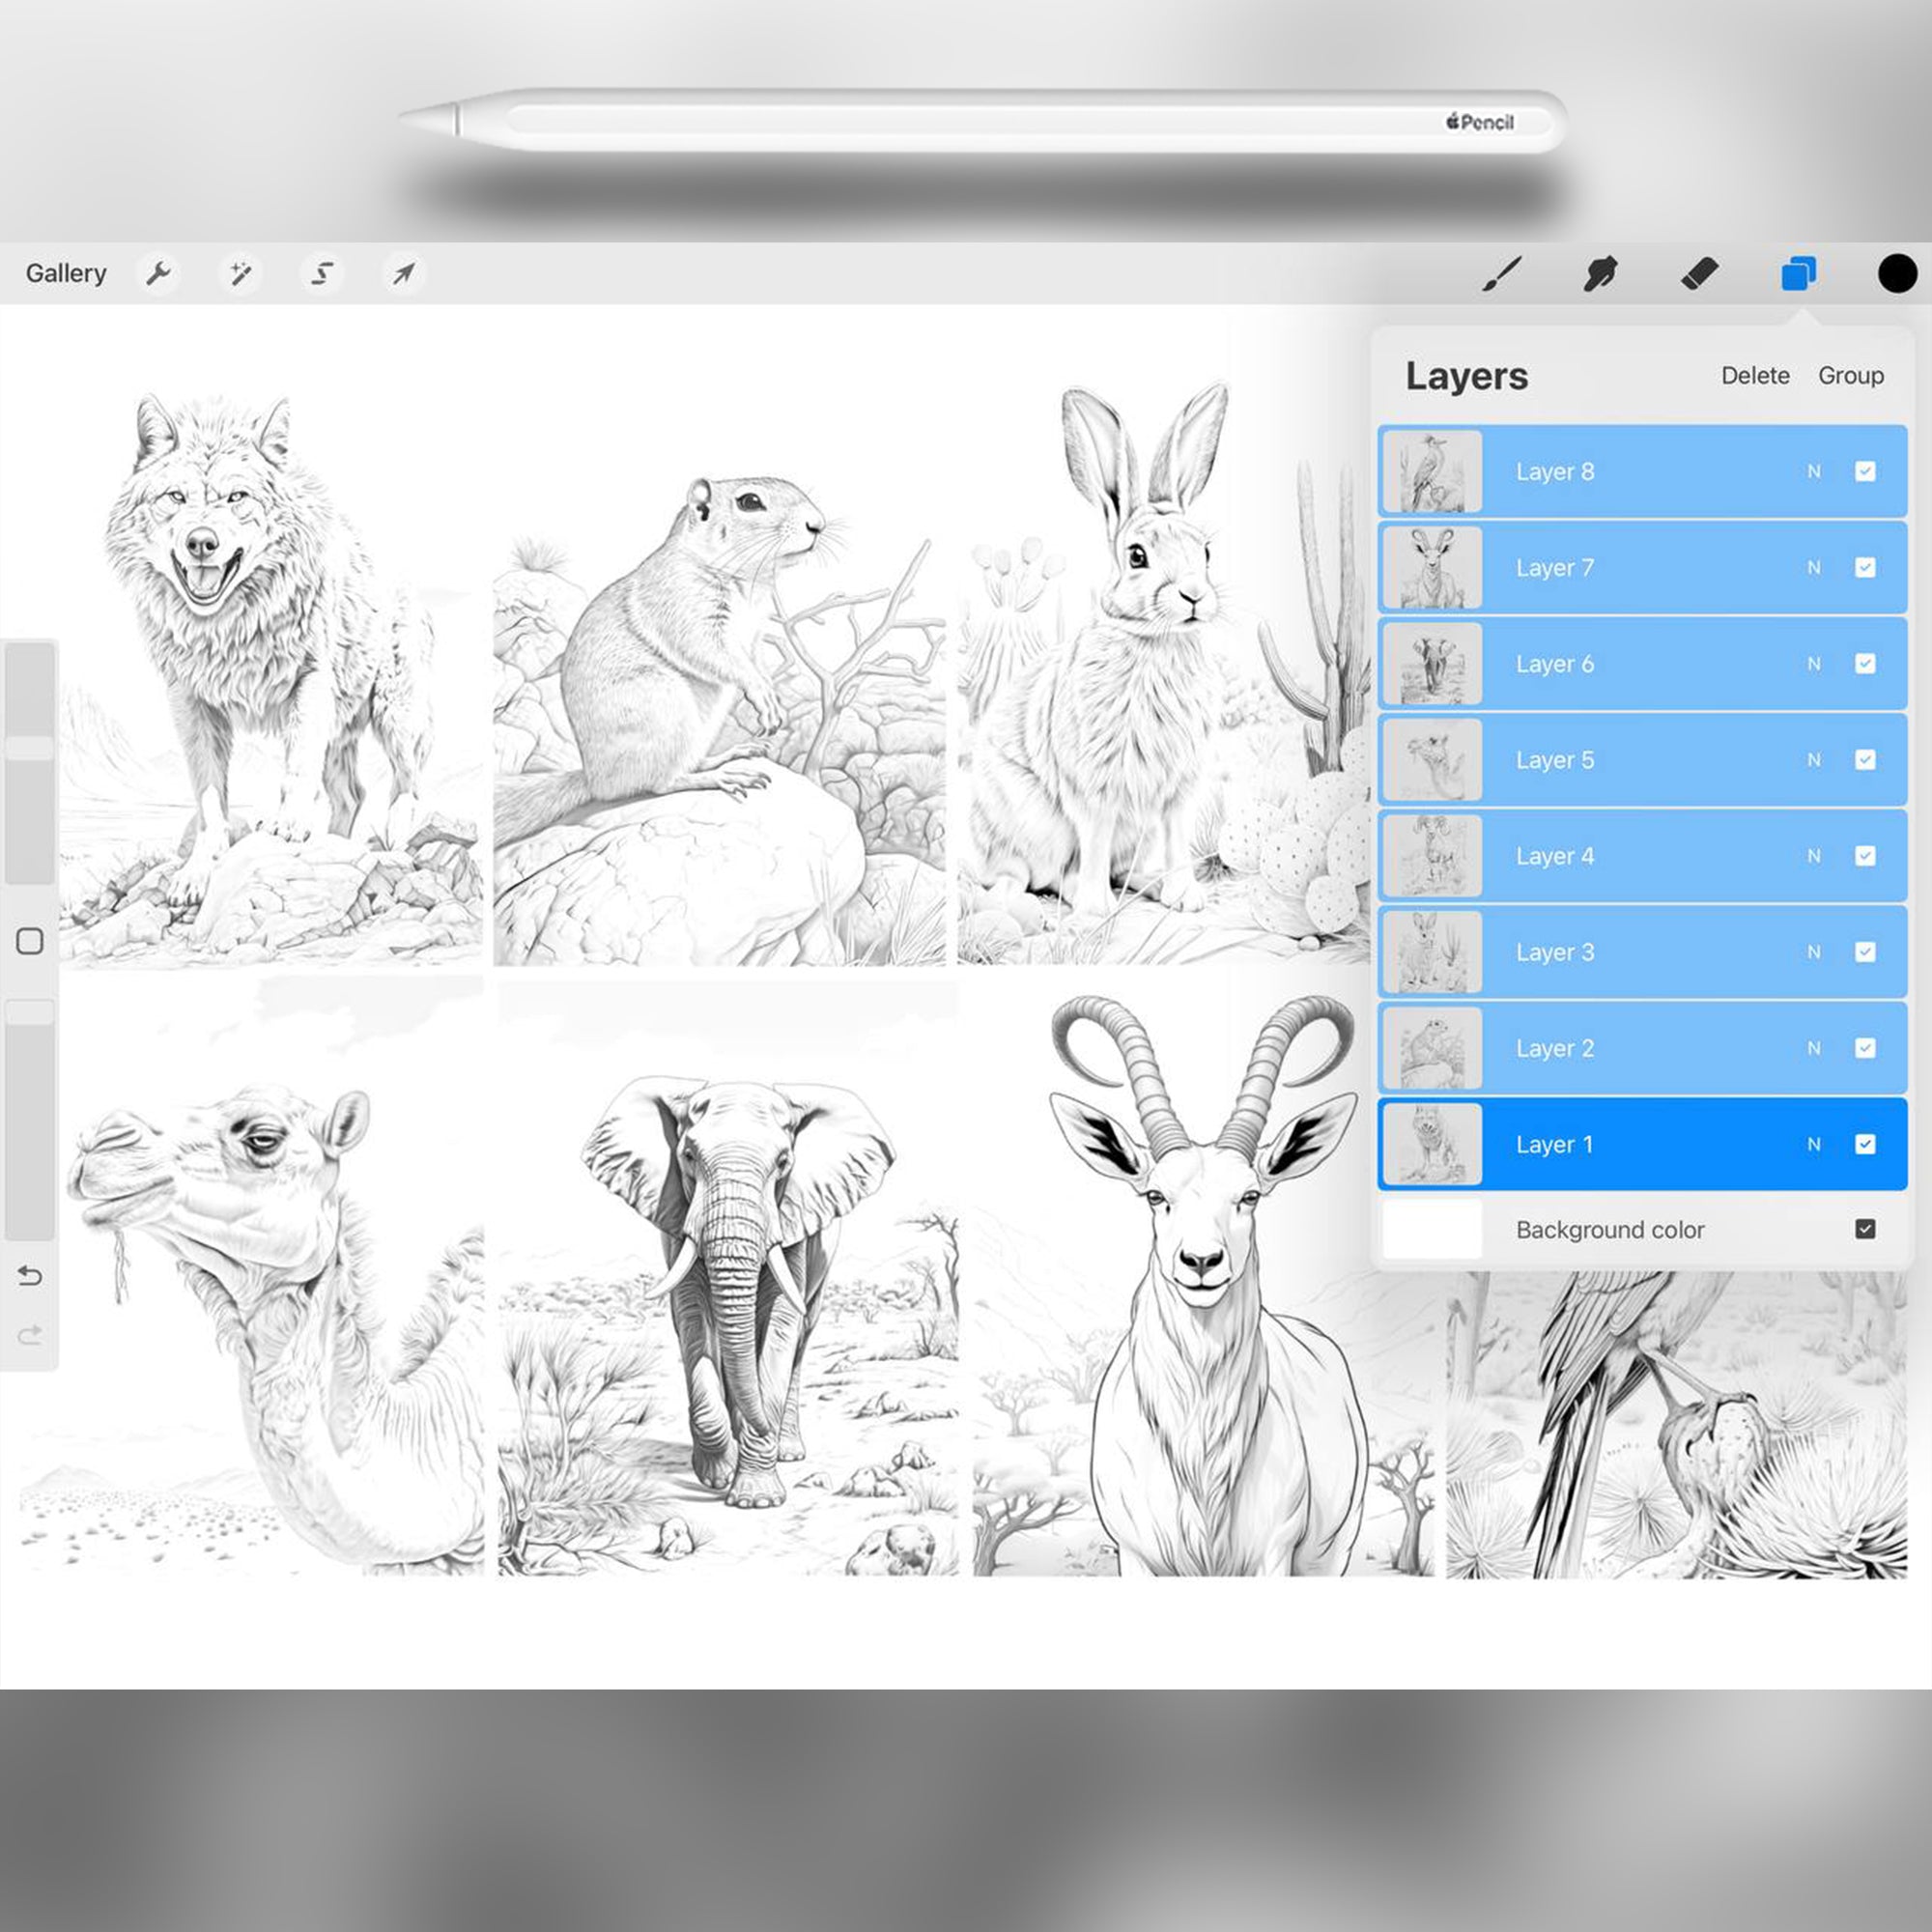Open blend mode options for Layer 1
The width and height of the screenshot is (1932, 1932).
click(1814, 1144)
